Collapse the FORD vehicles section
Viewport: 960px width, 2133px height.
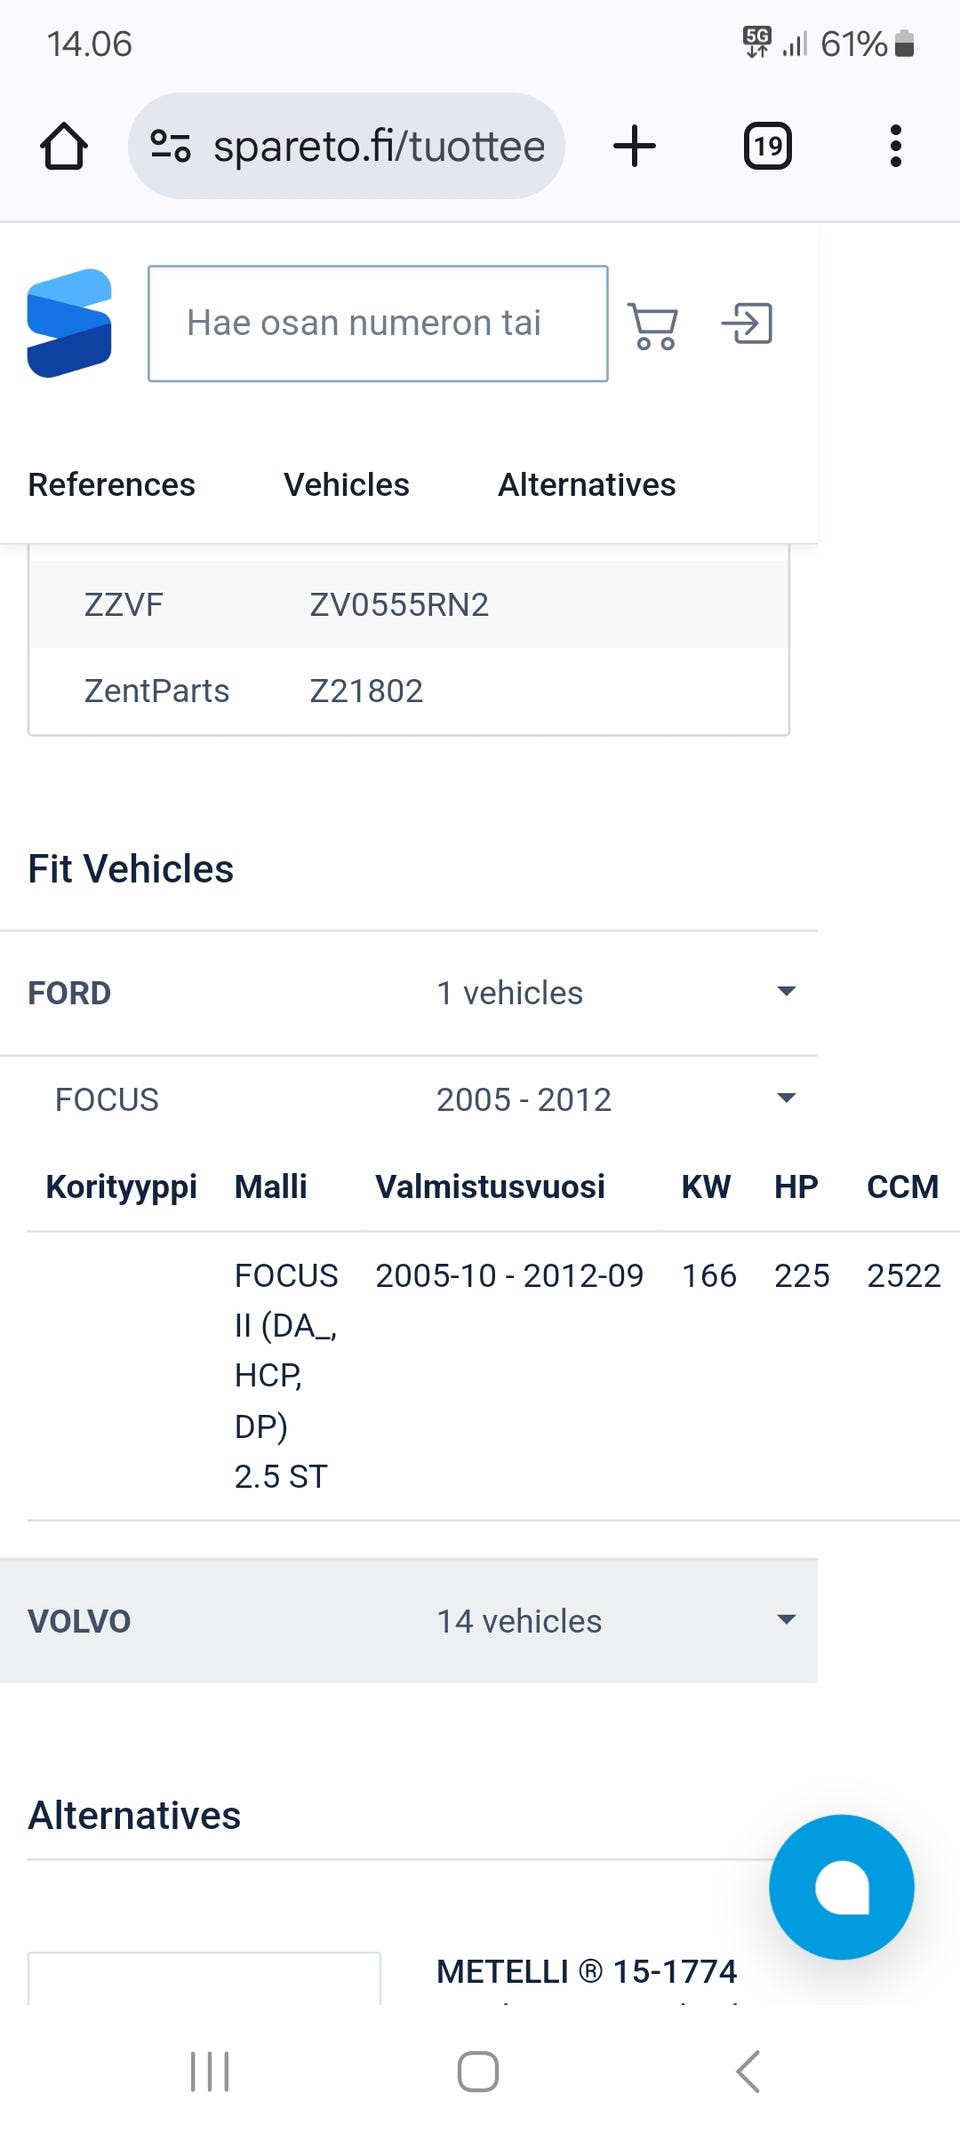786,992
